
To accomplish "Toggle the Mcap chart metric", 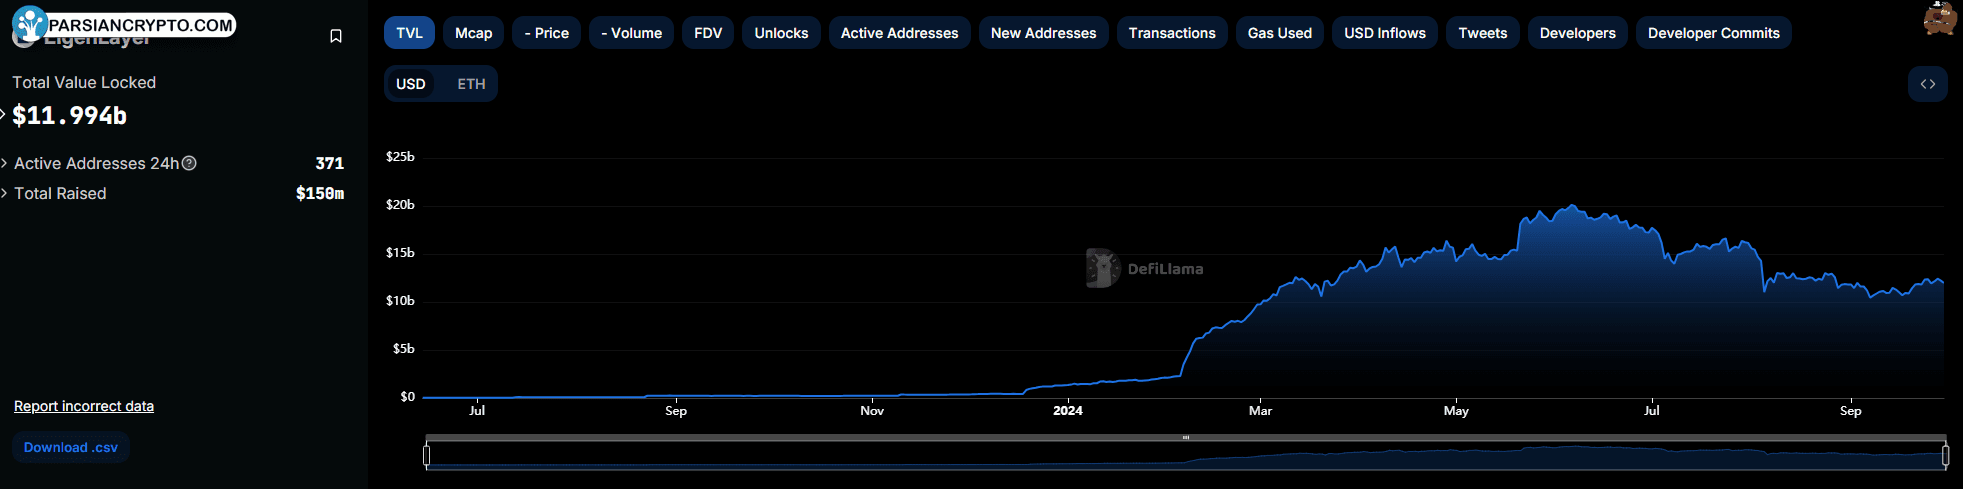I will pyautogui.click(x=474, y=33).
